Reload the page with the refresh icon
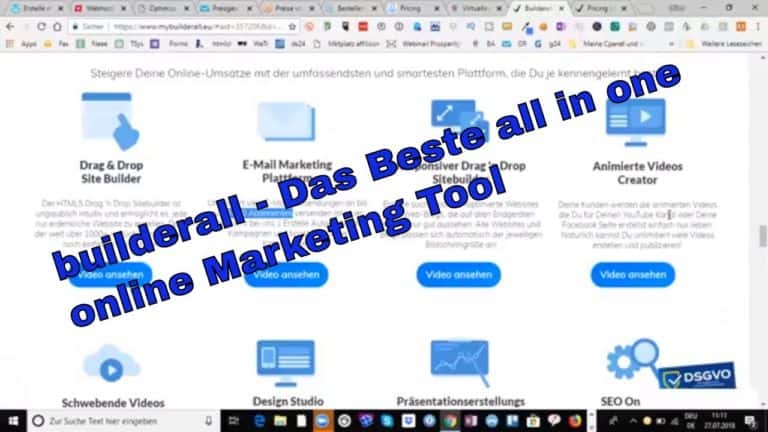This screenshot has width=768, height=432. tap(41, 26)
